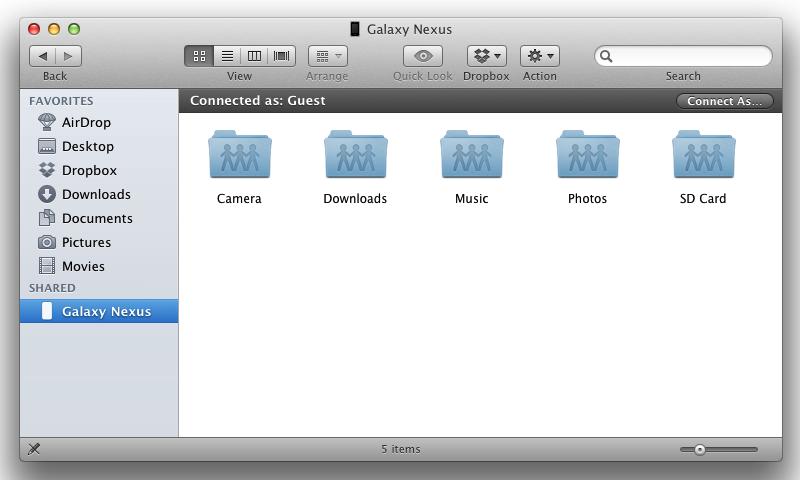Screen dimensions: 800x480
Task: Click the customize tools icon in status bar
Action: click(34, 449)
